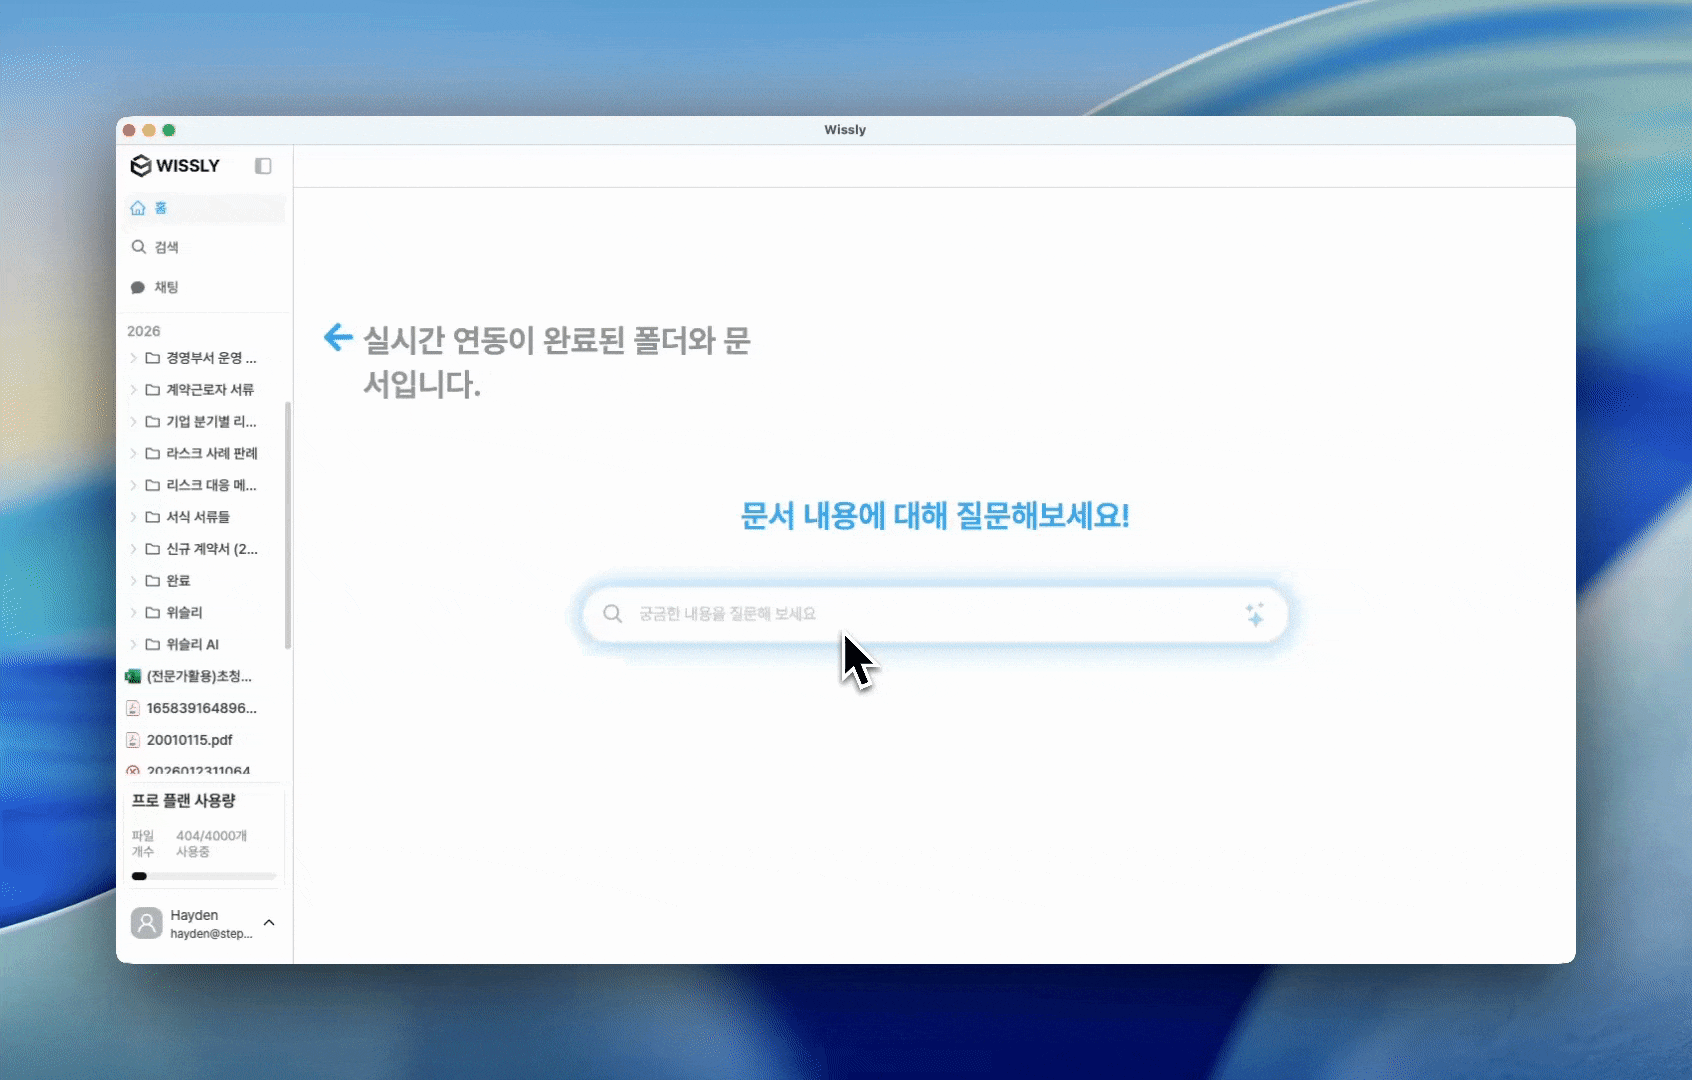Expand the 경영부서 운영 folder chevron
Screen dimensions: 1692x1080
click(133, 358)
